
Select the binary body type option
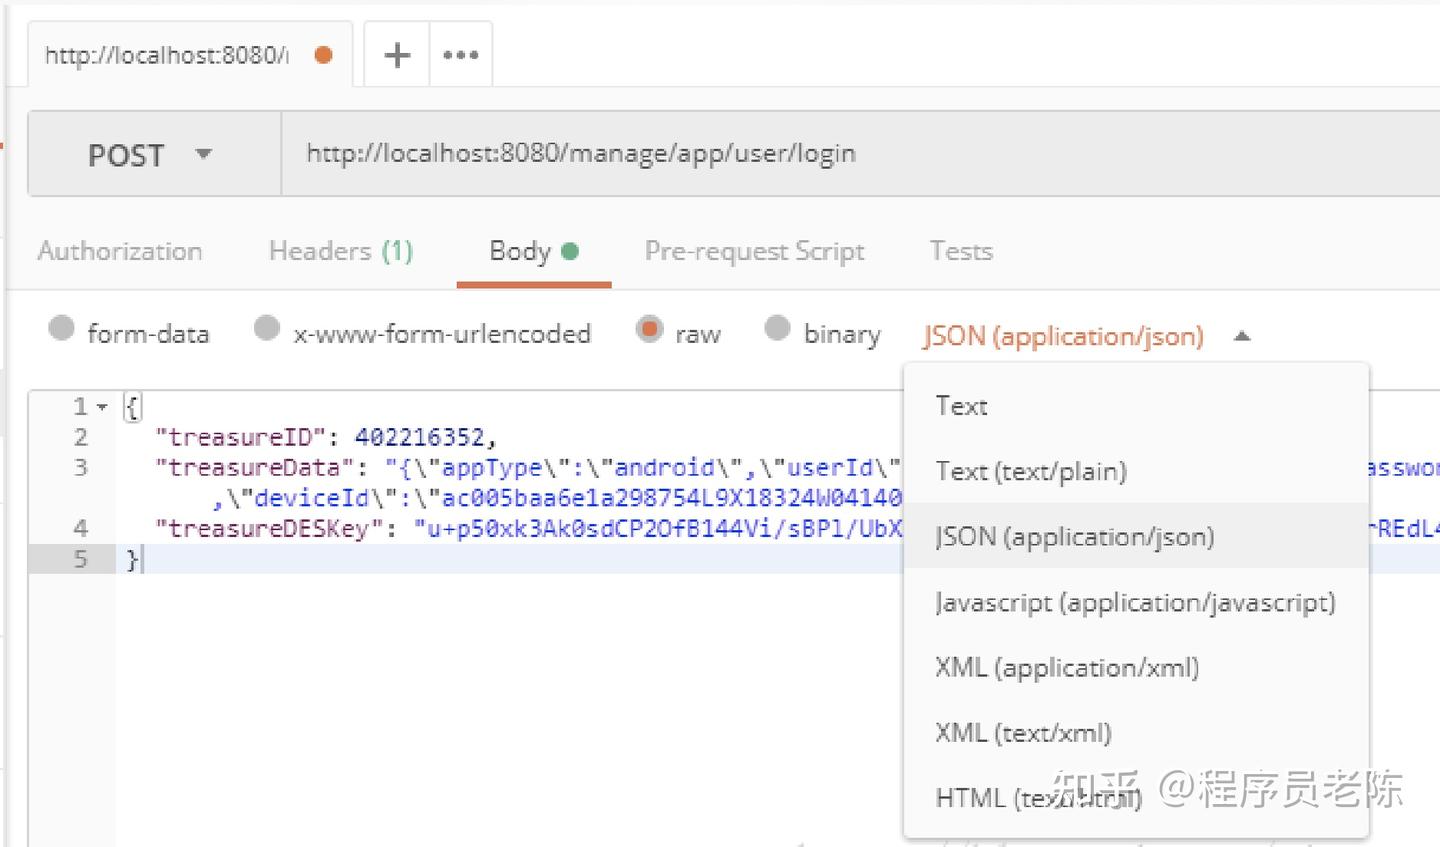click(x=777, y=329)
